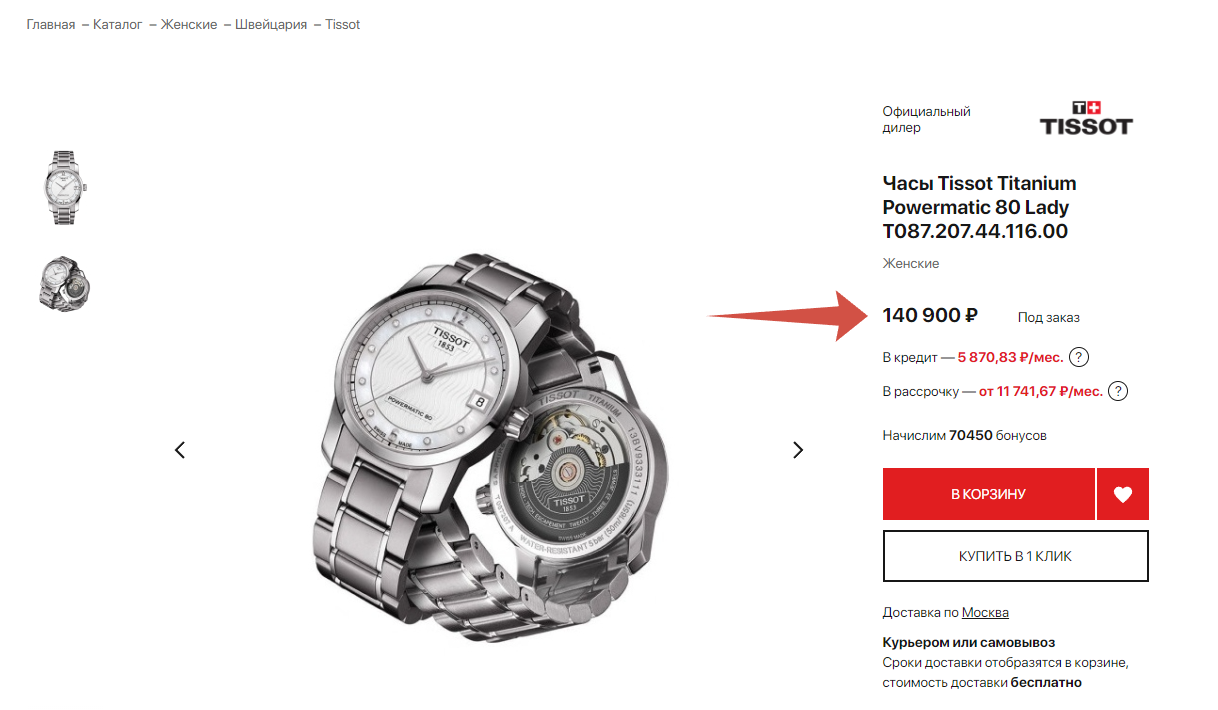Click the Tissot breadcrumb link
The height and width of the screenshot is (710, 1218).
point(342,24)
